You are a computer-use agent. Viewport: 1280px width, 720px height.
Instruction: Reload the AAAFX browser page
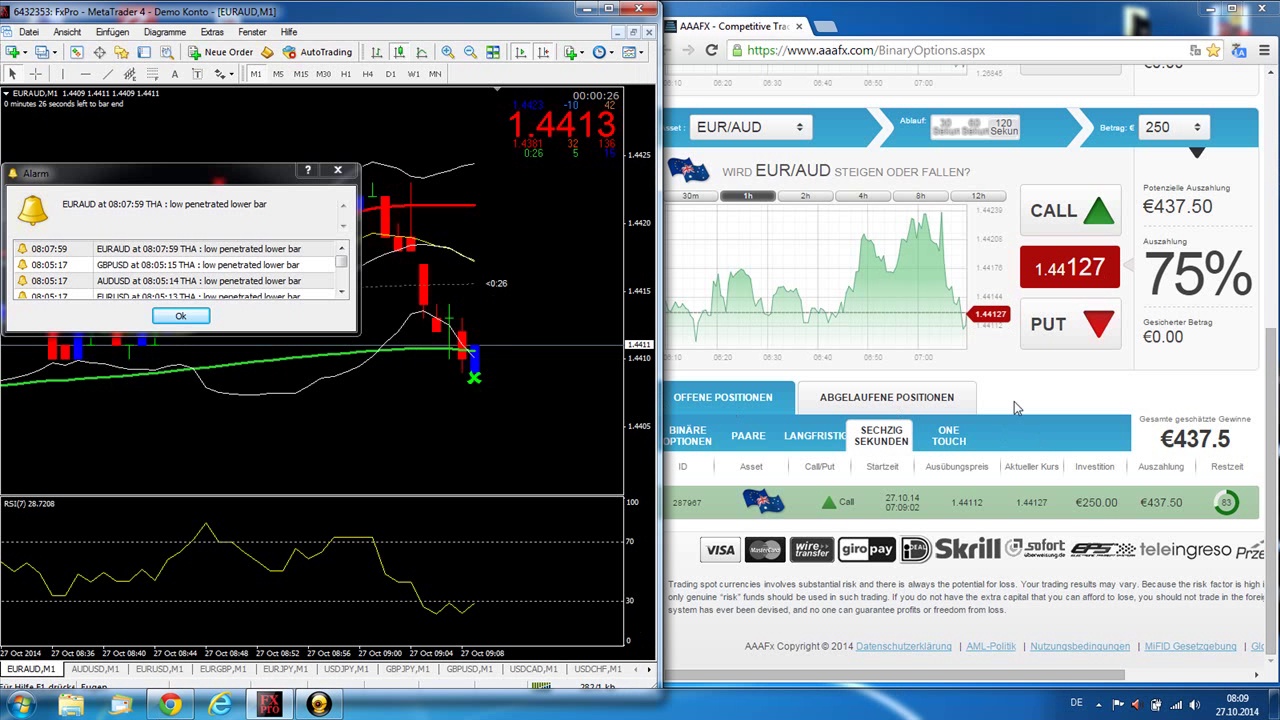tap(711, 50)
